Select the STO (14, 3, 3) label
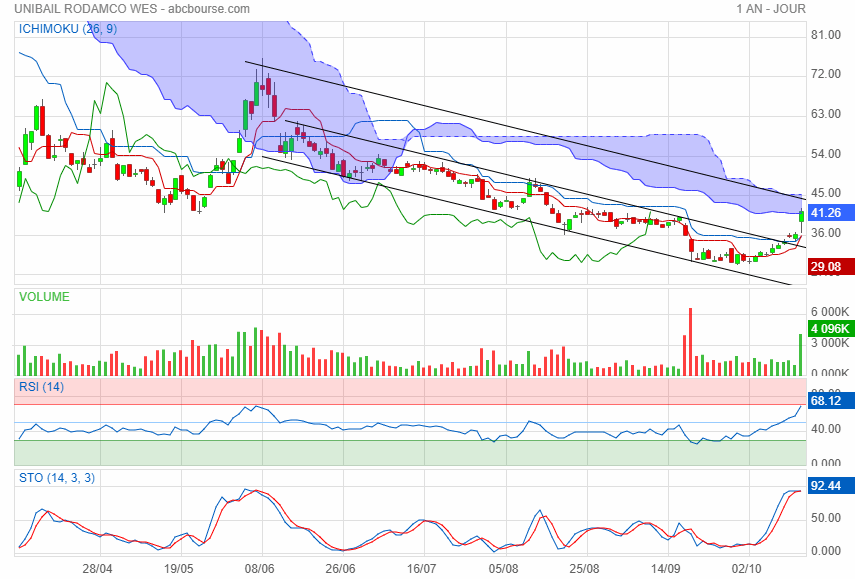Screen dimensions: 855x579 pyautogui.click(x=57, y=478)
